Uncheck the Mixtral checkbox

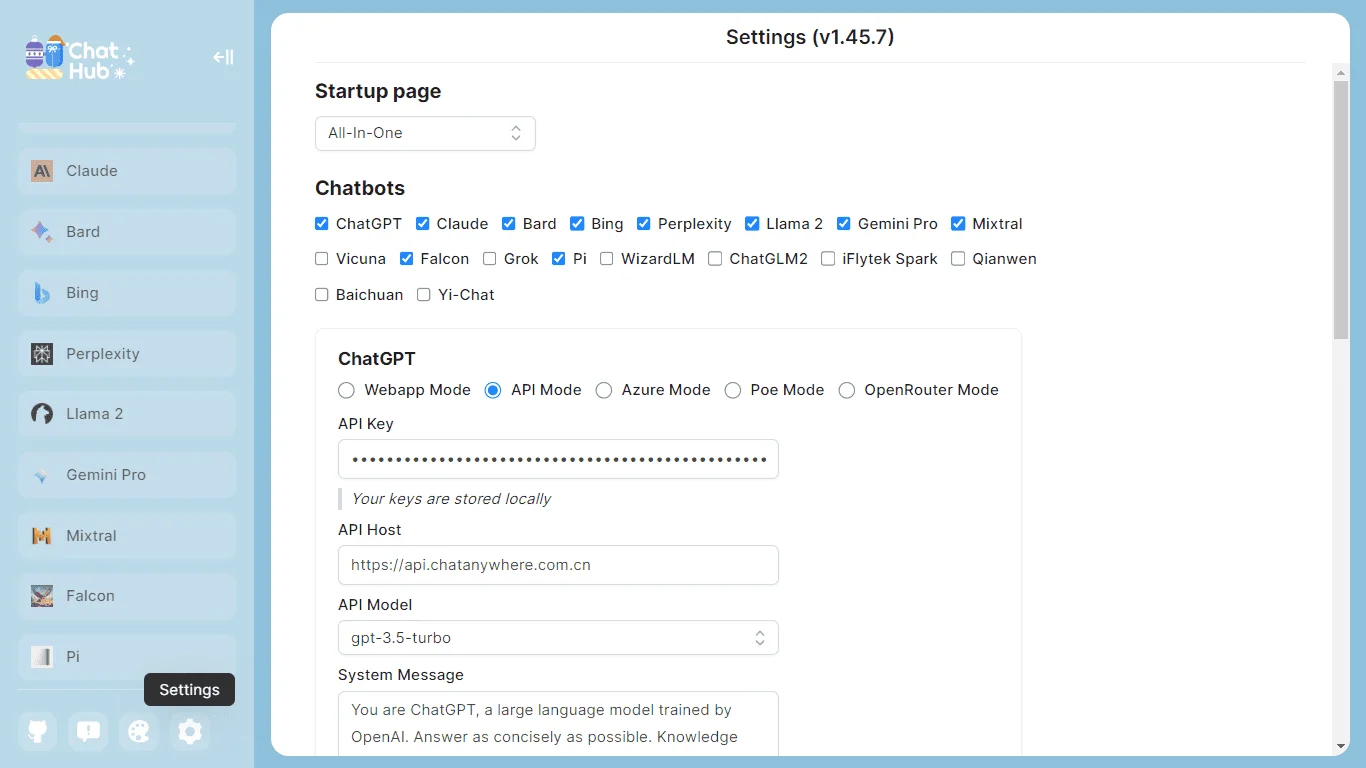coord(958,224)
